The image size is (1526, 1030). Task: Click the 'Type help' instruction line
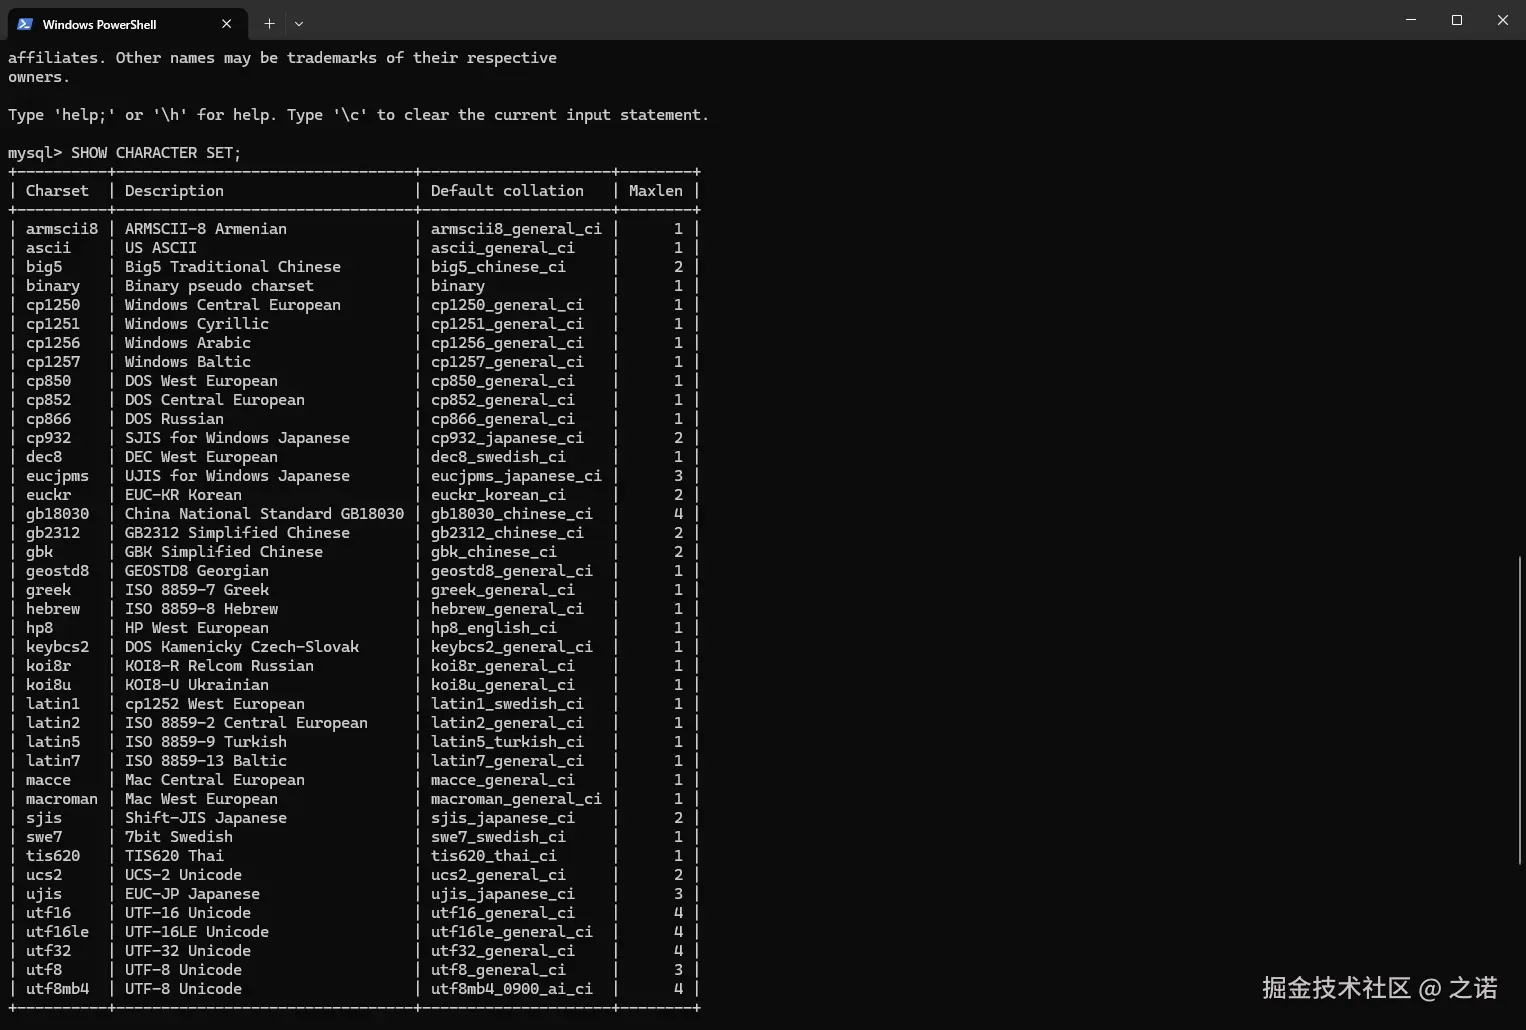click(x=357, y=114)
